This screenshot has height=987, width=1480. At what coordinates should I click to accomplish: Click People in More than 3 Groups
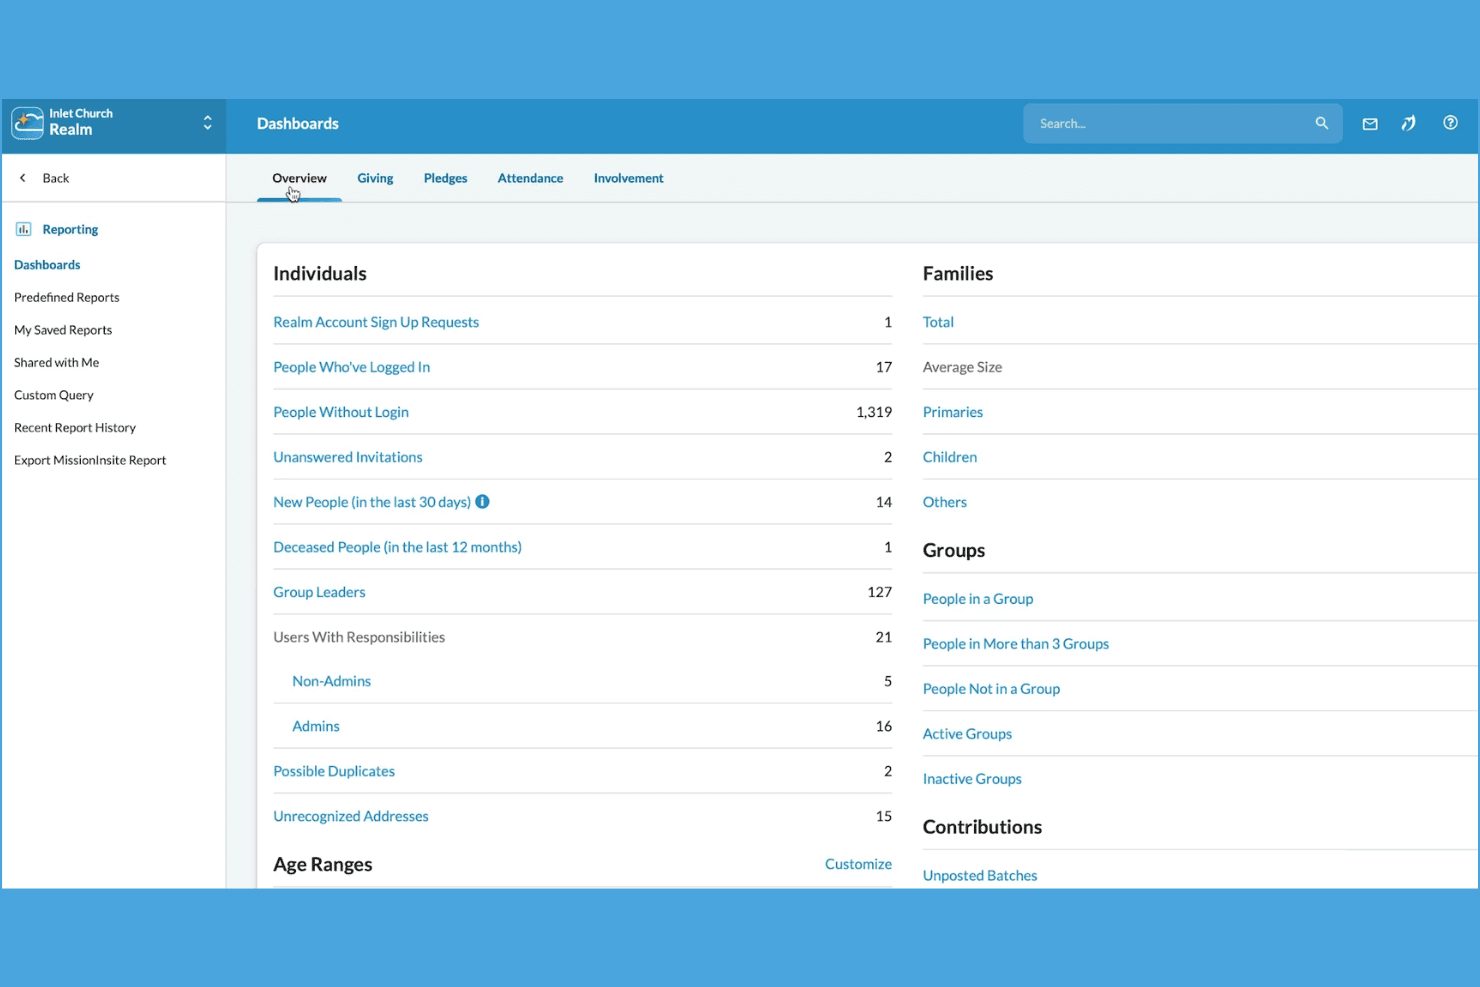pos(1016,644)
